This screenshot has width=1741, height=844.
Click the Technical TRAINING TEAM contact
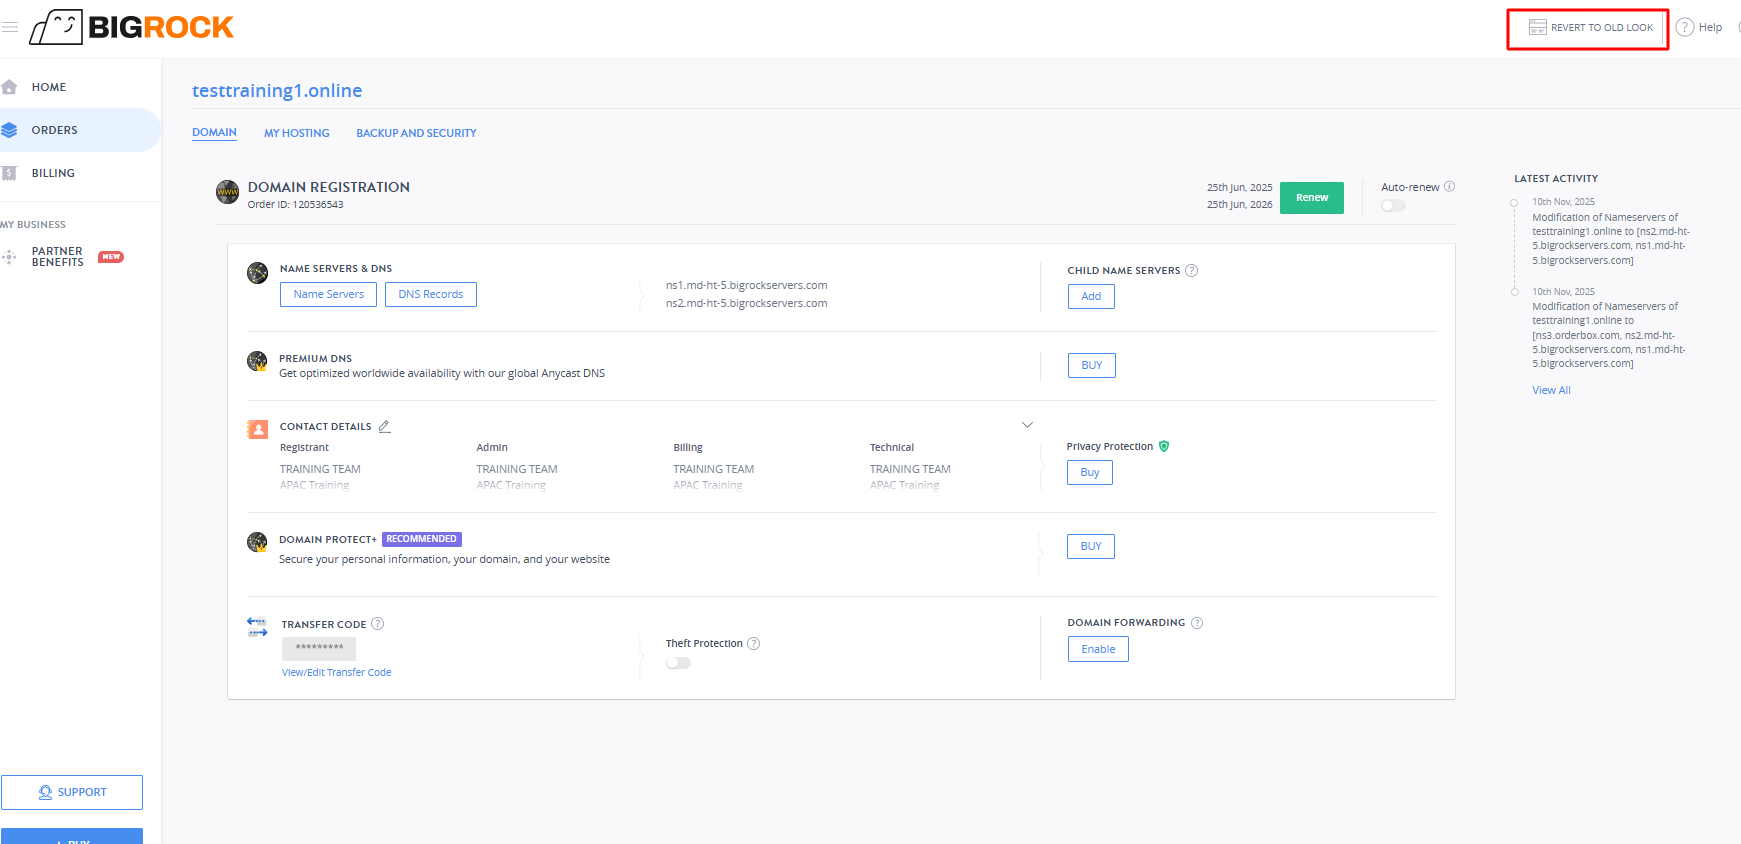910,469
